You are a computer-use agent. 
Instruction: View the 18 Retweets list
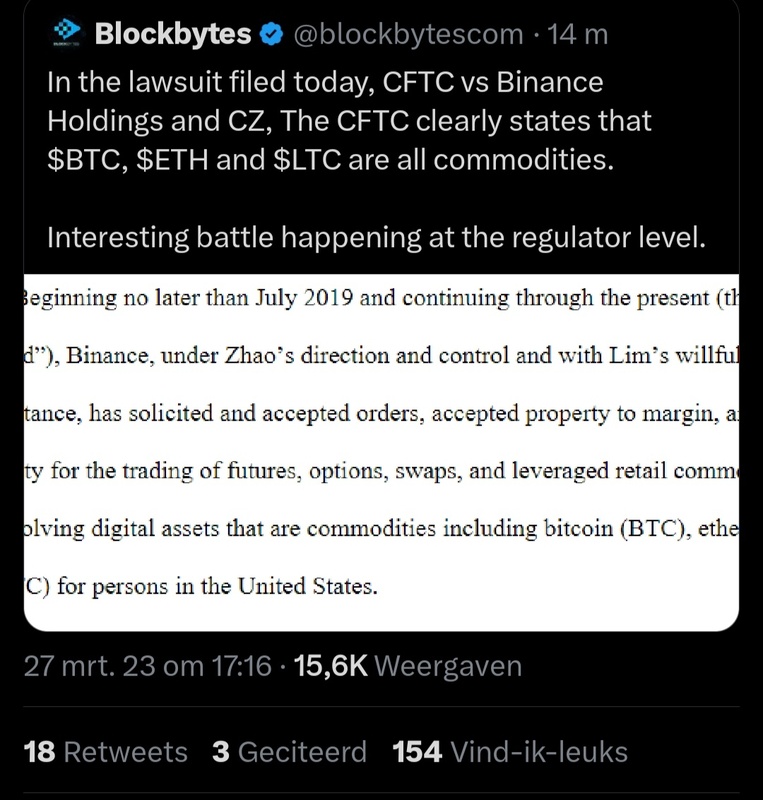tap(106, 752)
